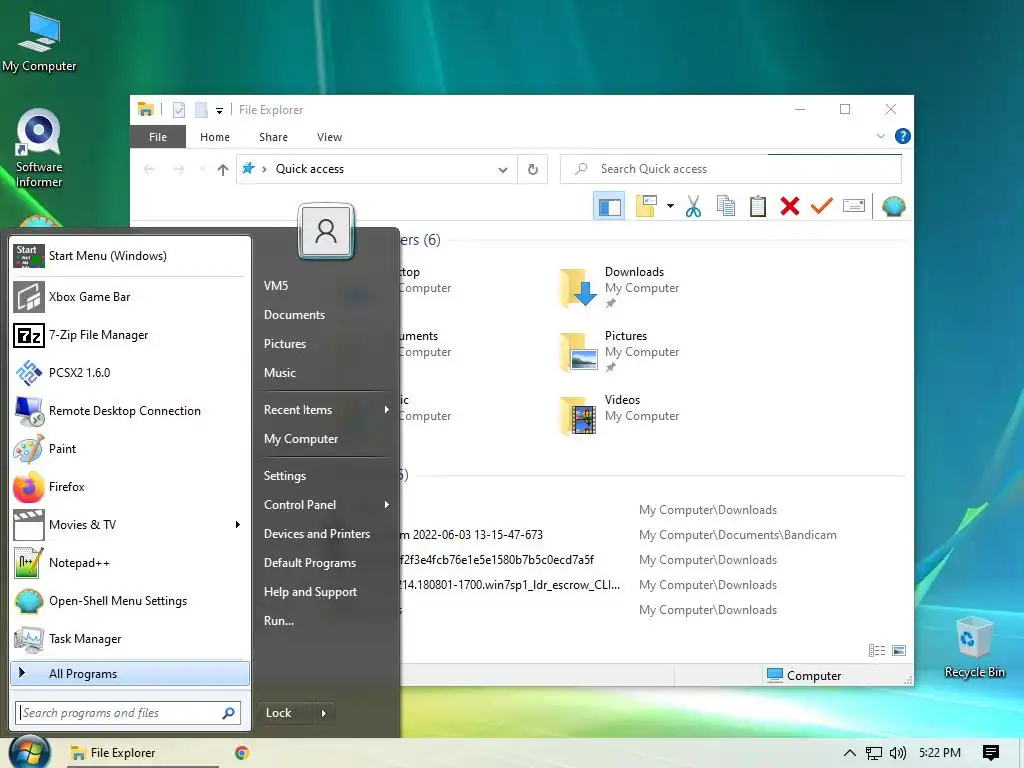Switch to details view in status bar

point(877,650)
